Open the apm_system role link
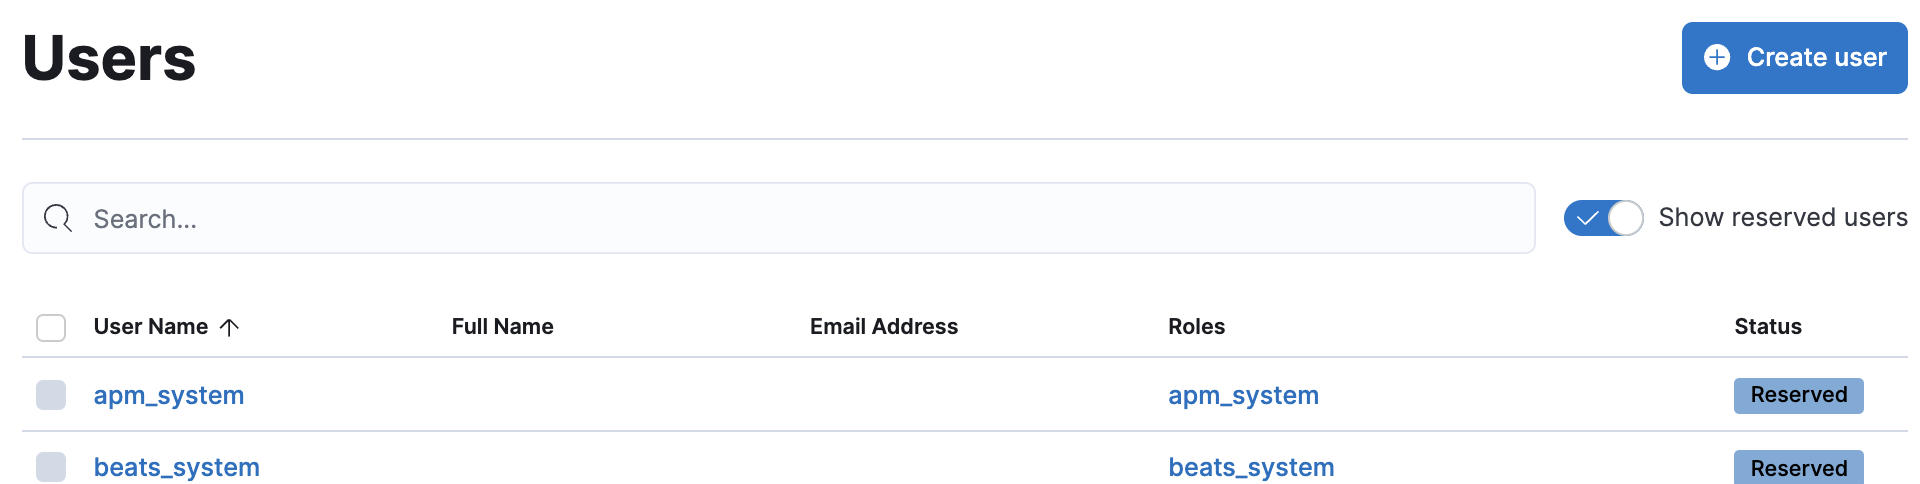This screenshot has width=1920, height=484. (x=1243, y=395)
